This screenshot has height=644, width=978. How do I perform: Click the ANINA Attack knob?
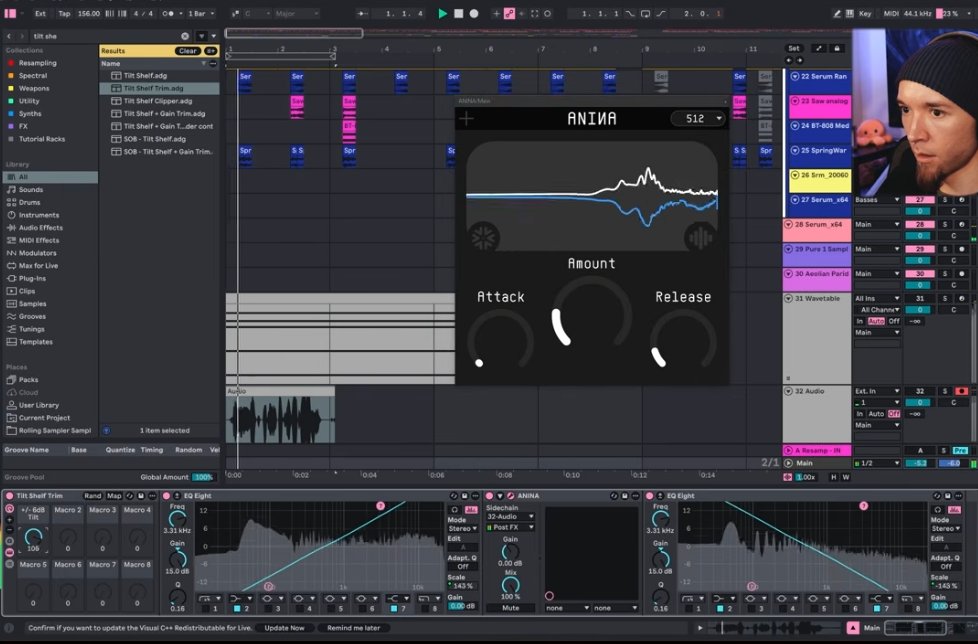tap(500, 339)
